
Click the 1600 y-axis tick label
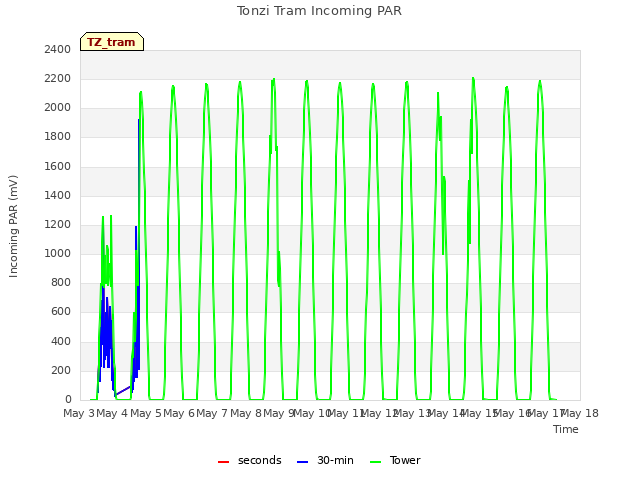[58, 167]
